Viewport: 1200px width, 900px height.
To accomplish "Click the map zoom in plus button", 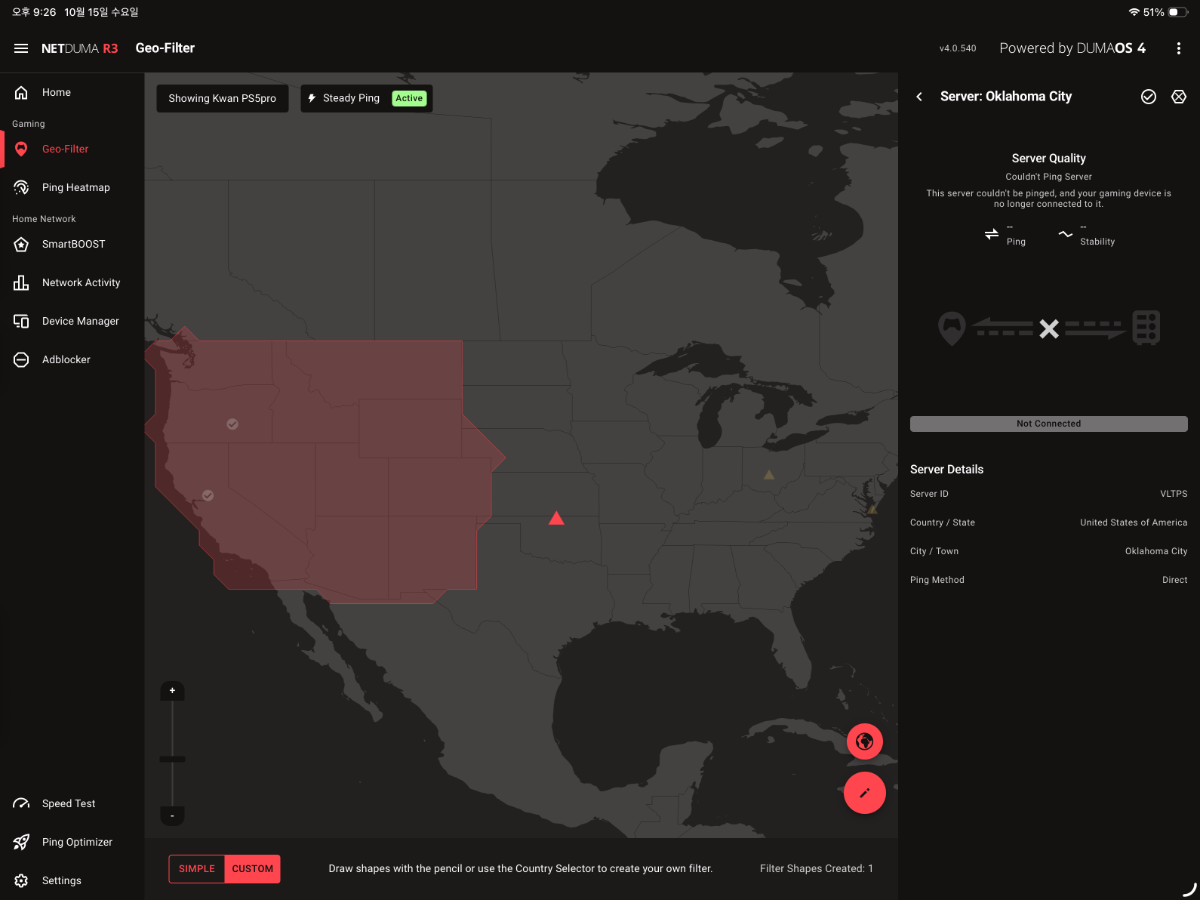I will [x=172, y=691].
